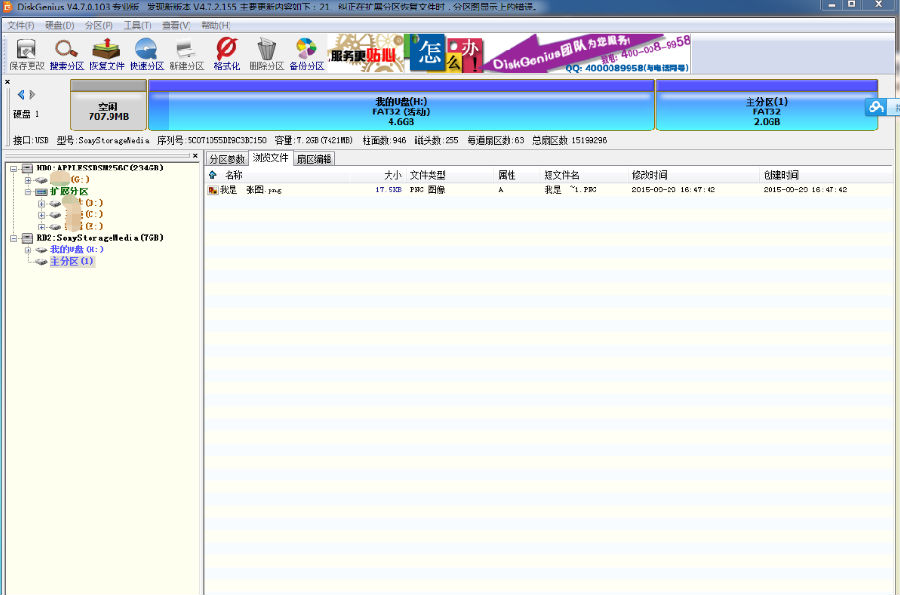
Task: Select 我的U盘 (H:) in the tree
Action: point(76,250)
